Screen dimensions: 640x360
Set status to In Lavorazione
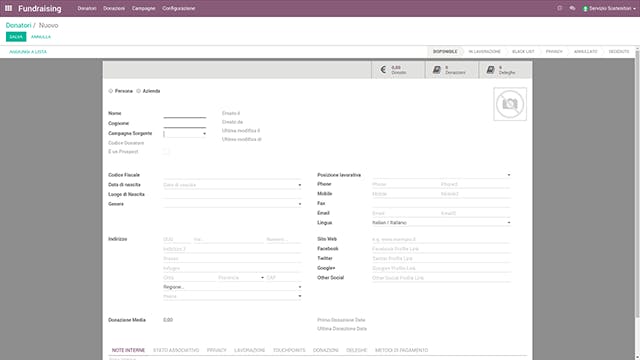click(484, 51)
